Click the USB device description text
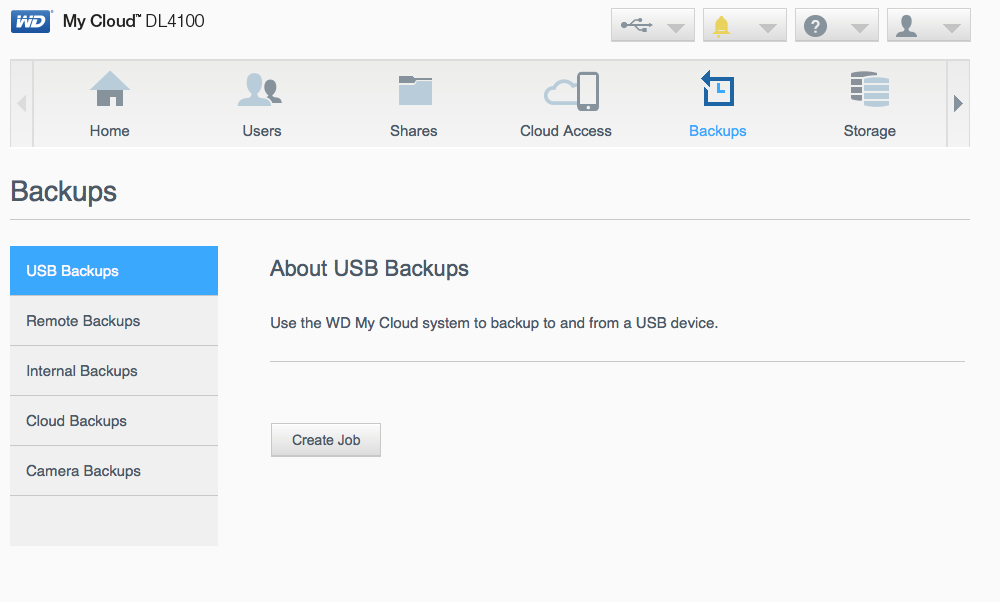The height and width of the screenshot is (602, 1000). [494, 323]
